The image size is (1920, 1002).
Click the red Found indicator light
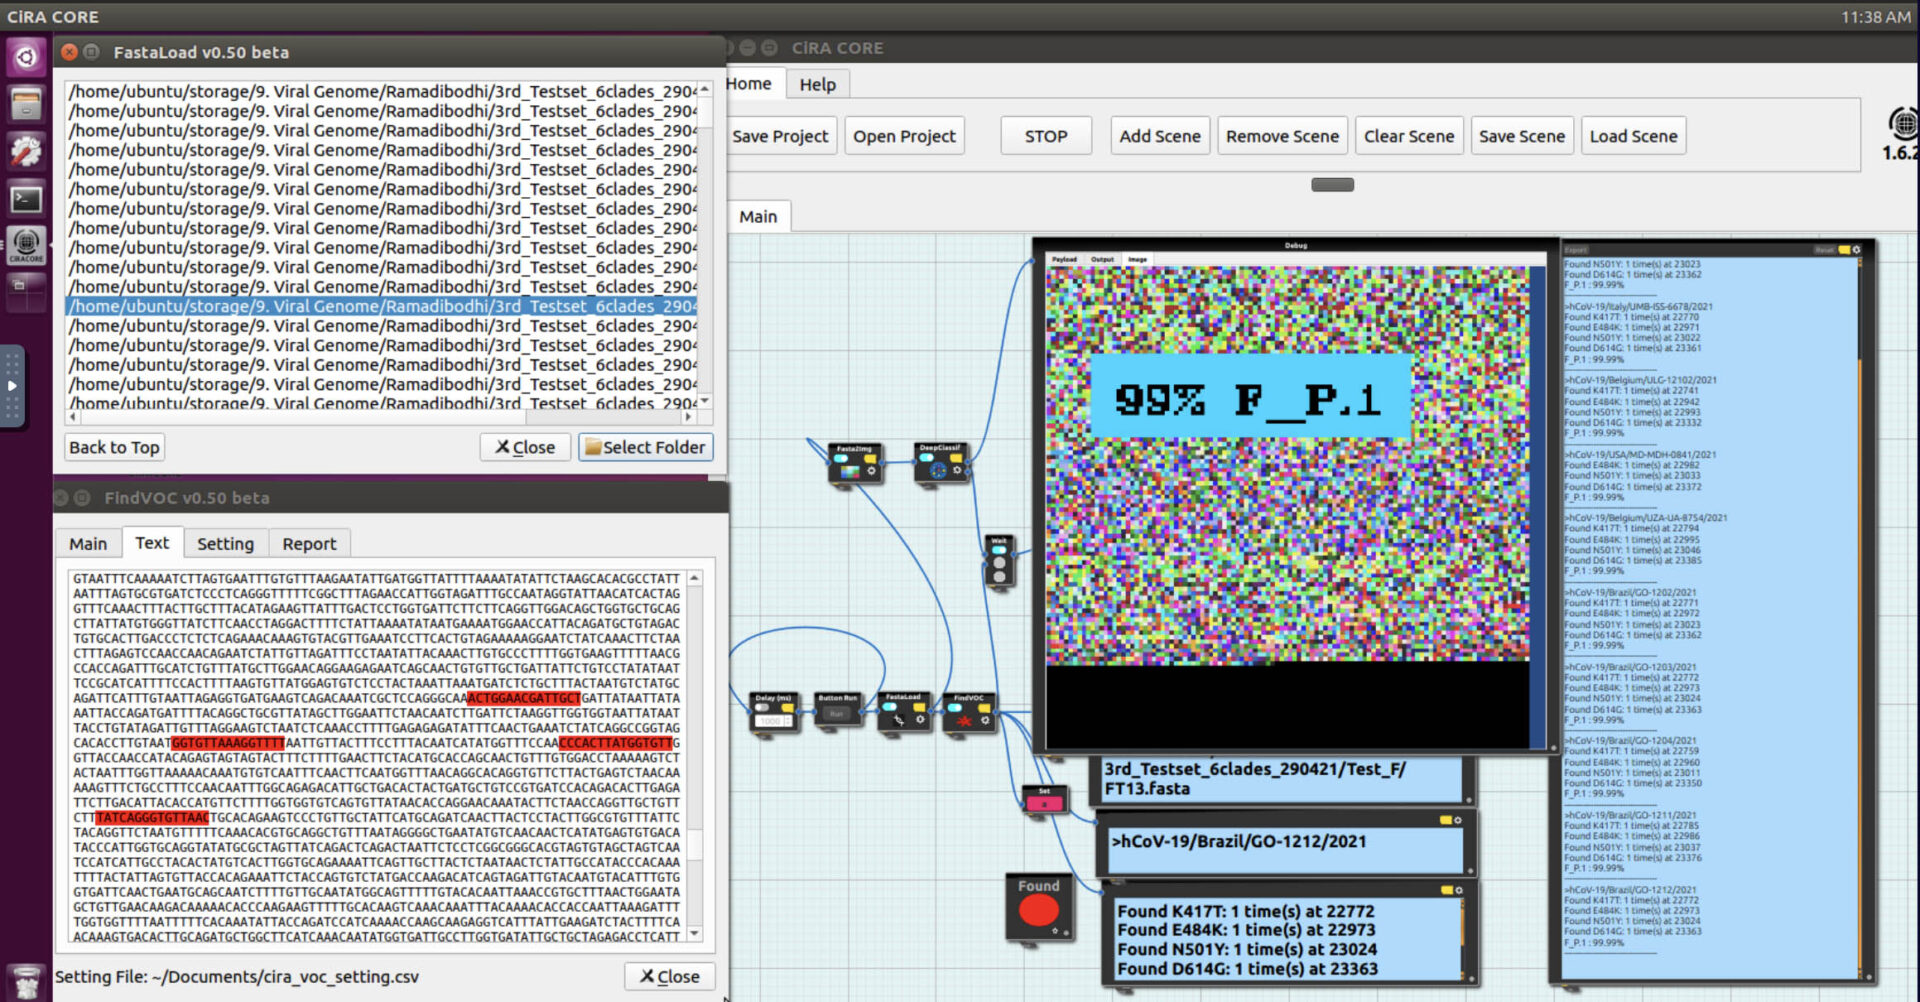pyautogui.click(x=1038, y=910)
